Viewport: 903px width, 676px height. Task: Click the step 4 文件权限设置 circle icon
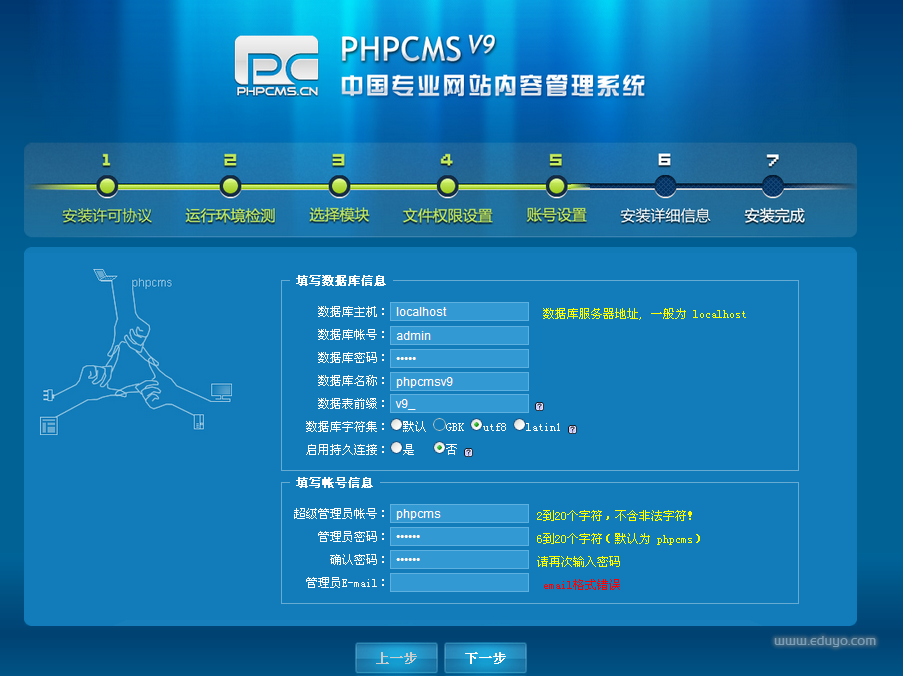point(447,186)
